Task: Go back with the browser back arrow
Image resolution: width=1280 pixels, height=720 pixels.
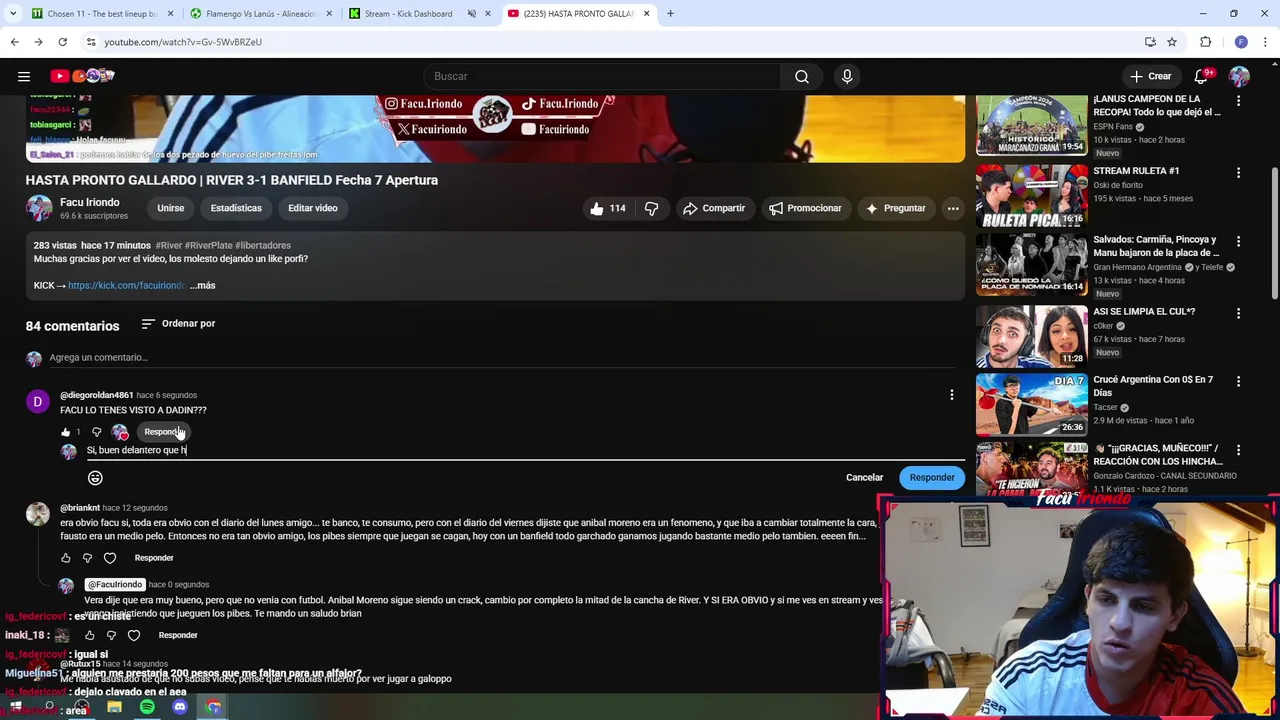Action: (14, 42)
